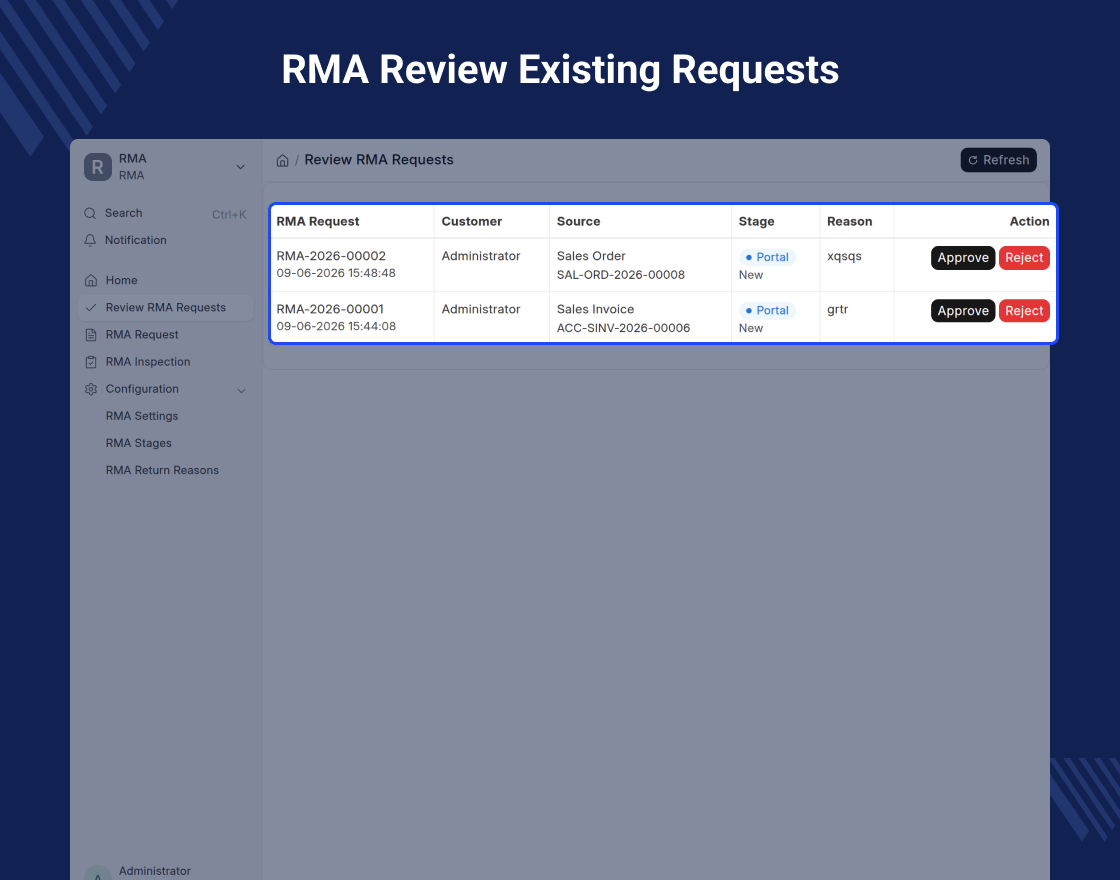The image size is (1120, 880).
Task: Click the RMA Request document icon
Action: click(91, 335)
